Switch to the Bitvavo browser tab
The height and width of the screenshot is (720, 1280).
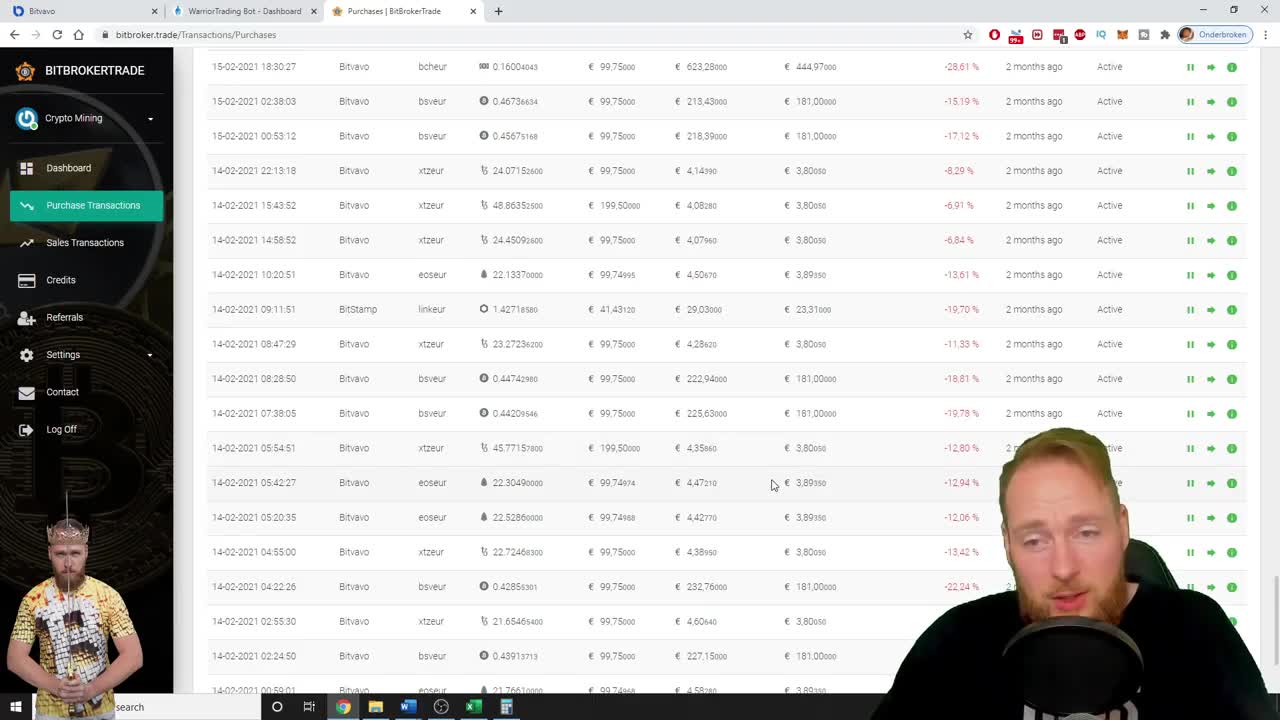[x=82, y=11]
